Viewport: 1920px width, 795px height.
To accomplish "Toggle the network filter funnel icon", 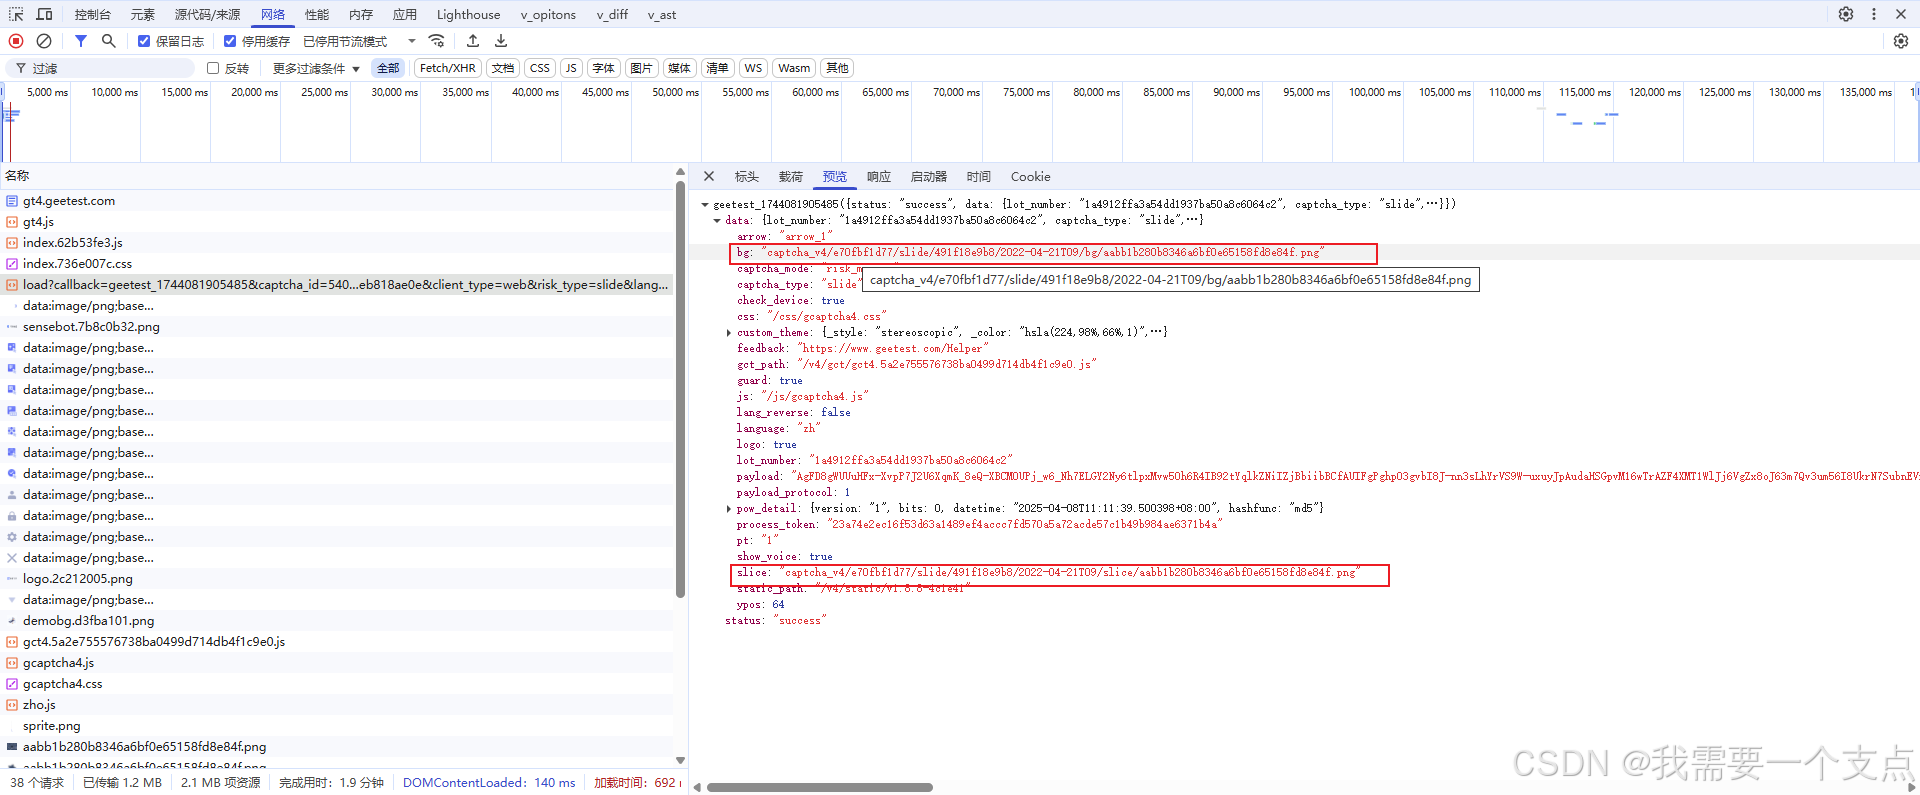I will pos(81,41).
